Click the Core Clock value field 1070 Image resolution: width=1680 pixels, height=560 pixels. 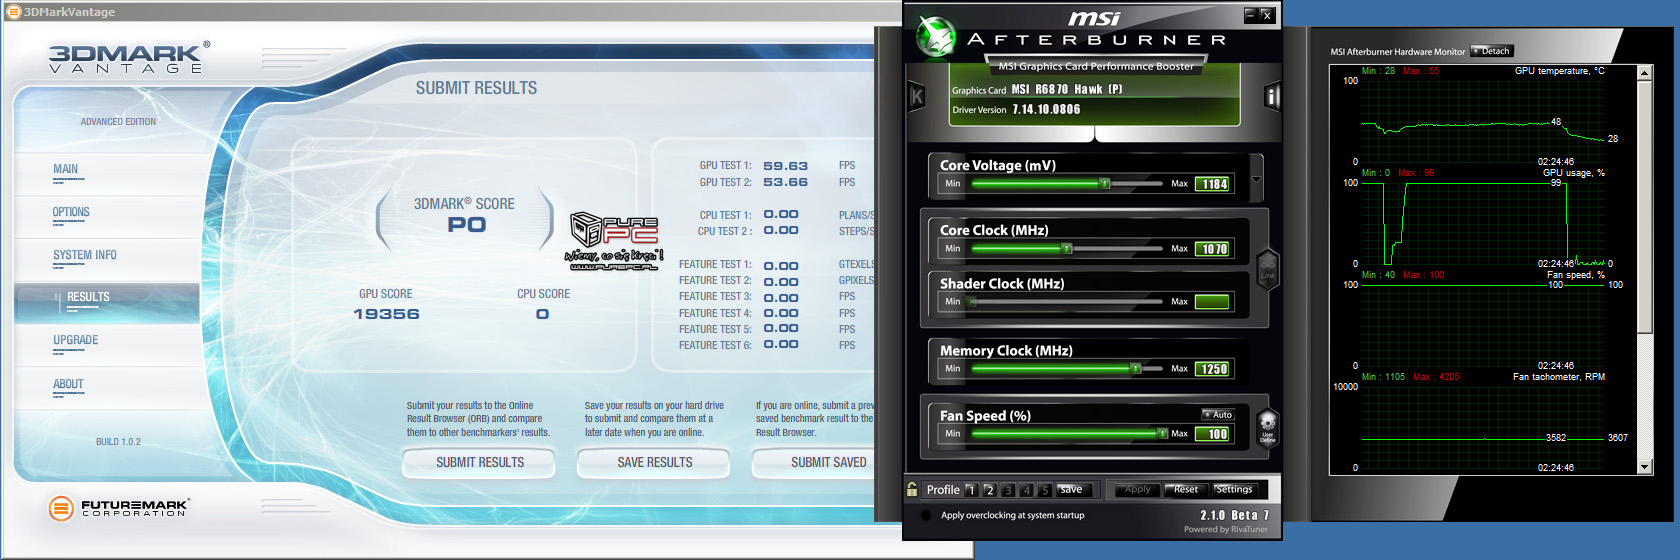tap(1214, 249)
